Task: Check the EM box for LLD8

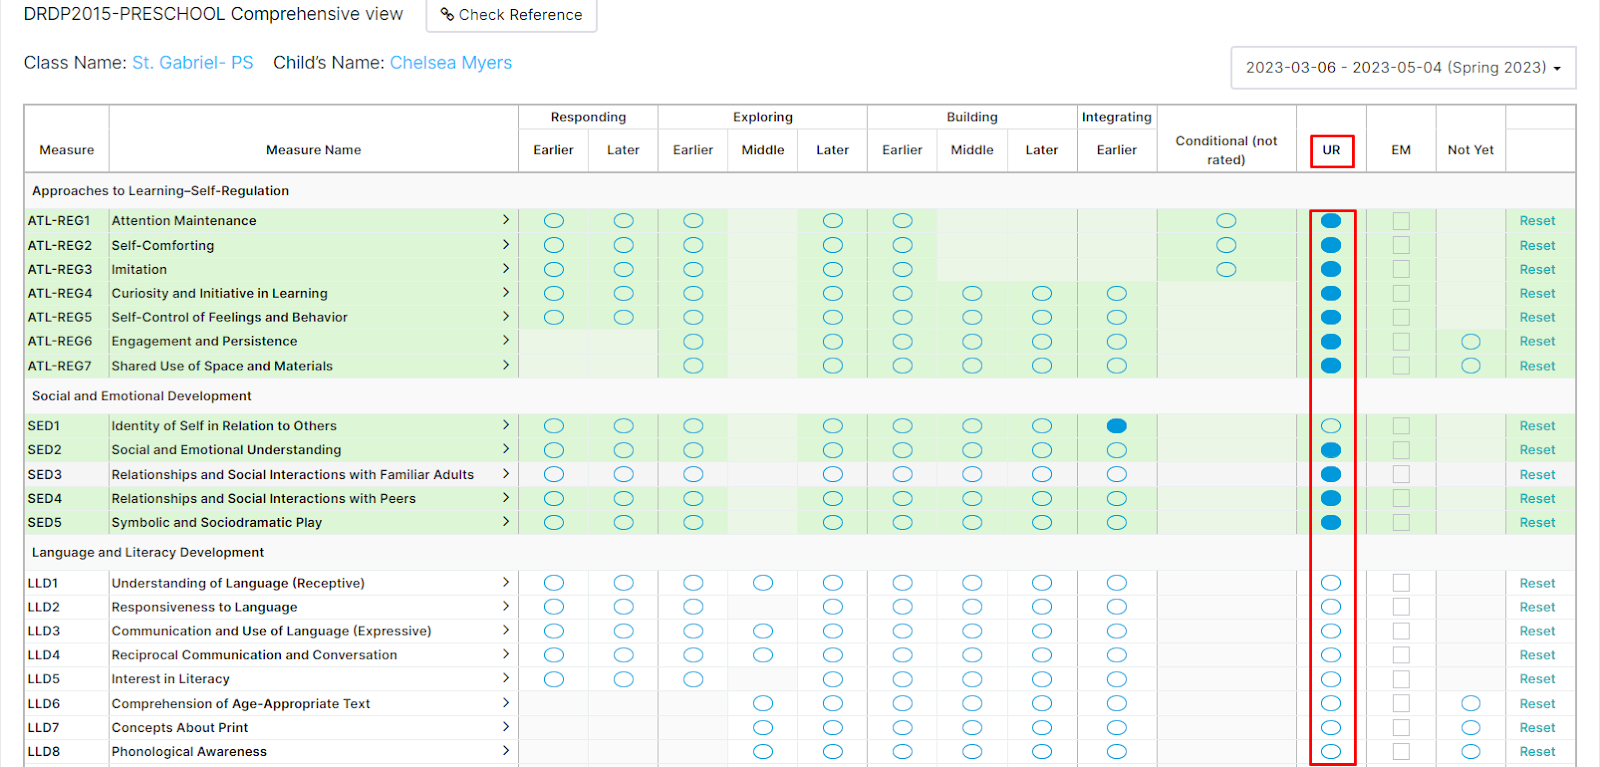Action: [x=1401, y=751]
